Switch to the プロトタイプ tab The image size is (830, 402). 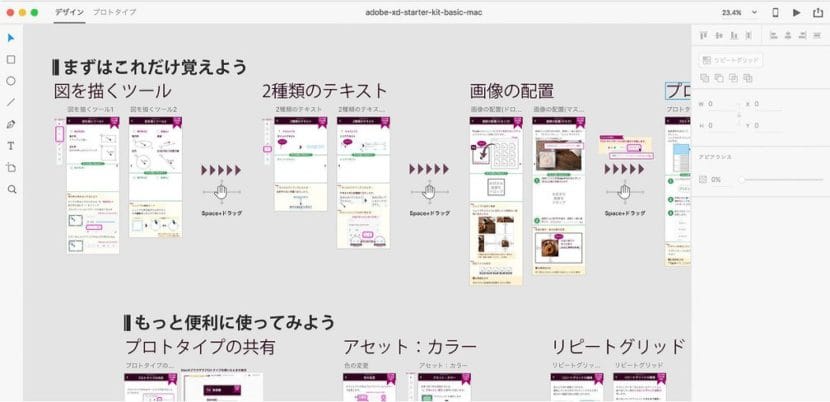[114, 12]
